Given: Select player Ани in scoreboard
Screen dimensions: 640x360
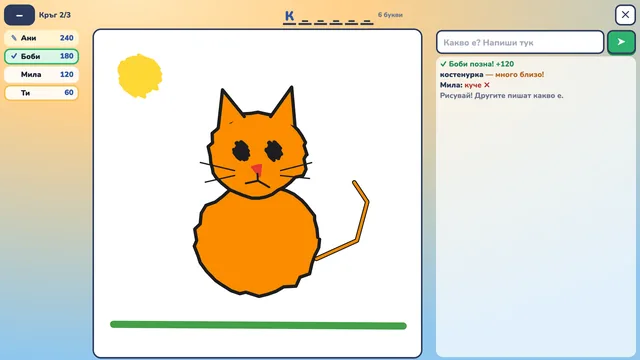Looking at the screenshot, I should [x=41, y=38].
